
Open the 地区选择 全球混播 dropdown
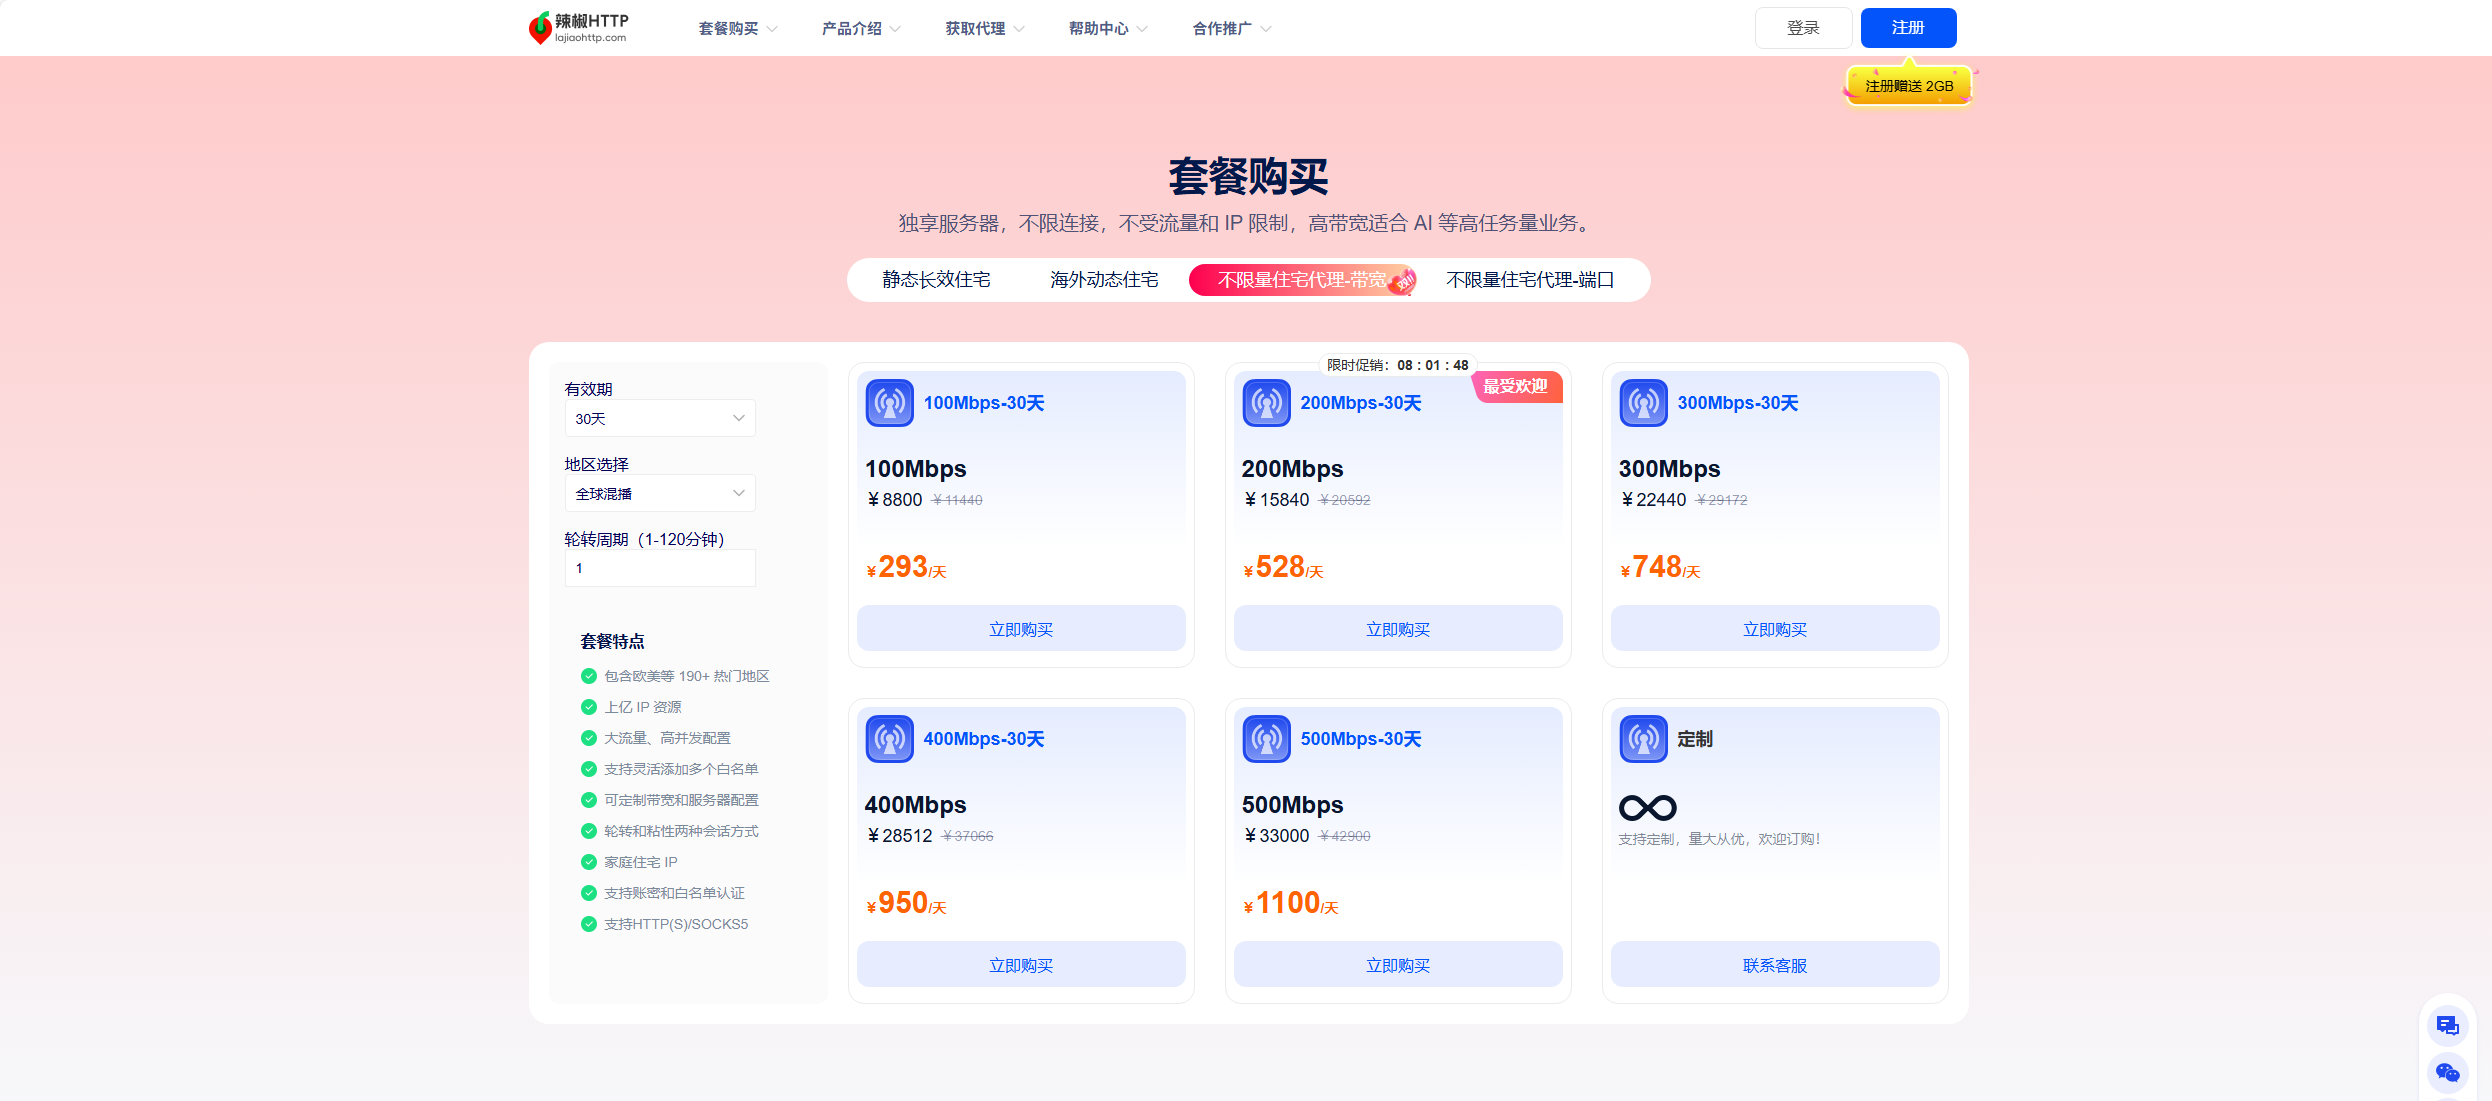659,493
